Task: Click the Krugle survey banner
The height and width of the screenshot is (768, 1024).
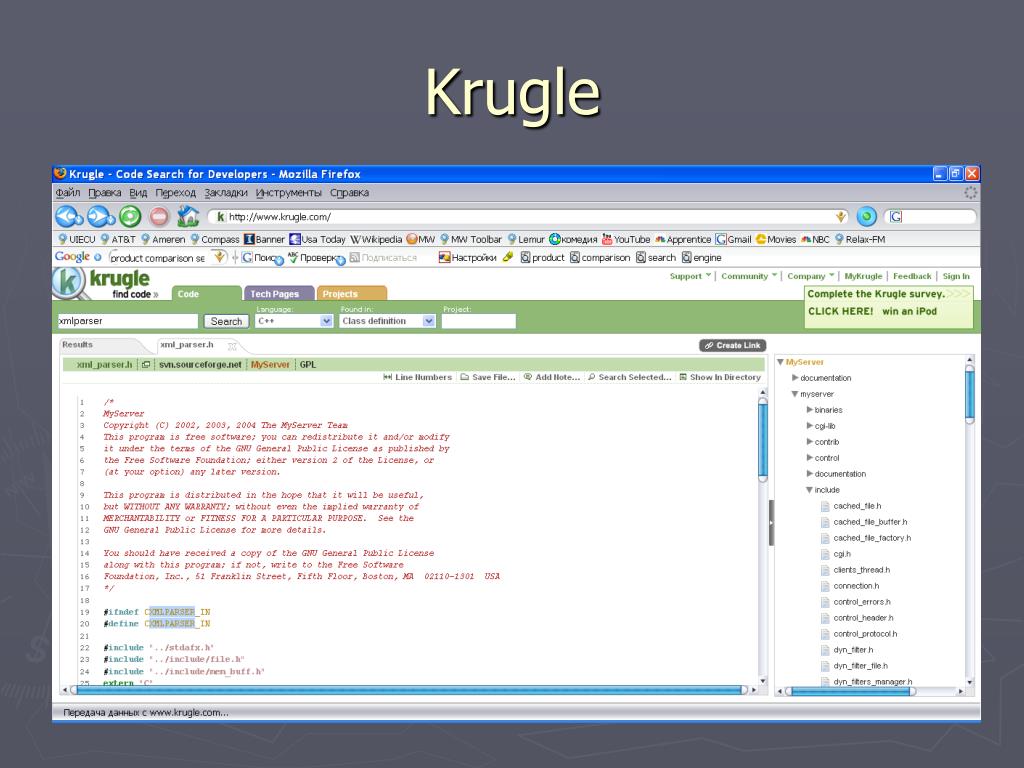Action: [888, 306]
